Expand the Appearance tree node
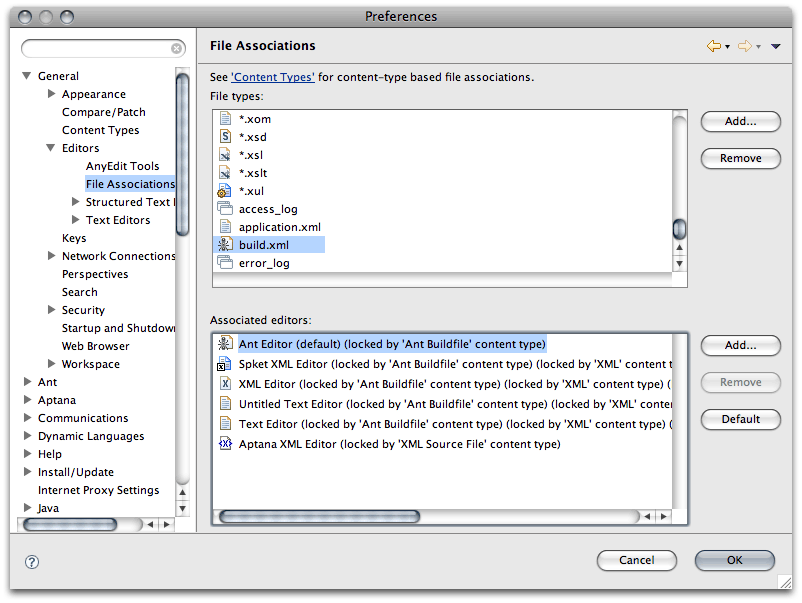The height and width of the screenshot is (603, 802). pos(52,94)
